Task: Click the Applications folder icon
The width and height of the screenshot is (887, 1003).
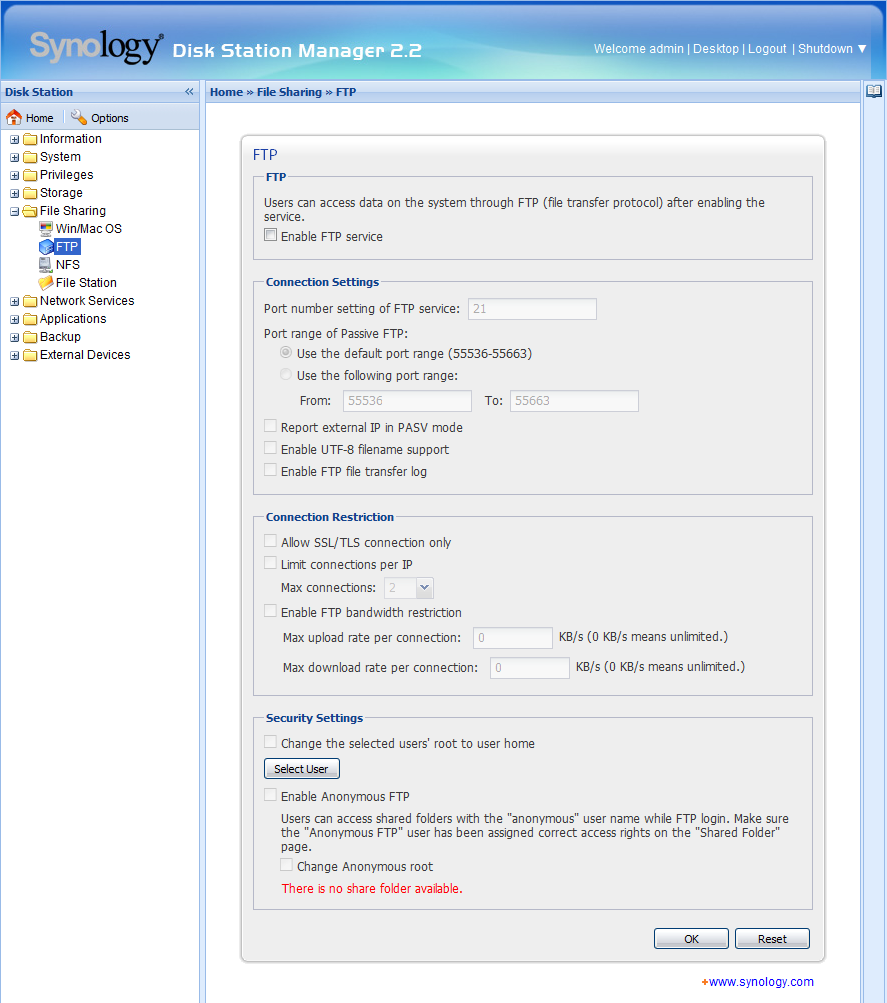Action: 30,319
